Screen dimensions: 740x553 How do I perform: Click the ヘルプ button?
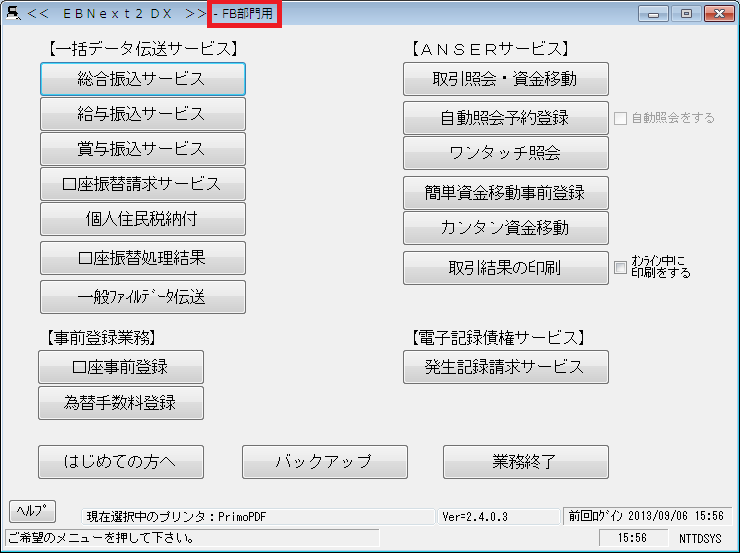(x=33, y=511)
